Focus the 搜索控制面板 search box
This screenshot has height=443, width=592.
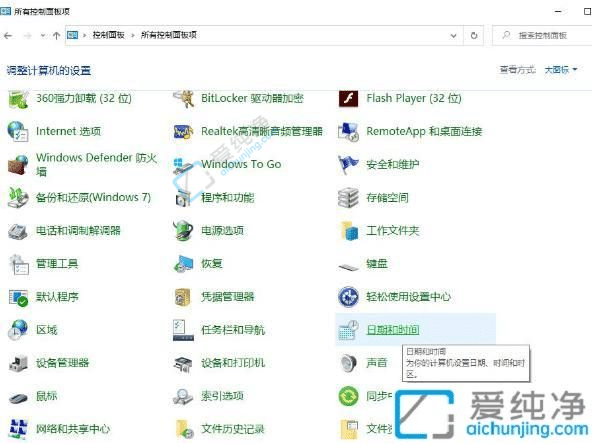542,36
